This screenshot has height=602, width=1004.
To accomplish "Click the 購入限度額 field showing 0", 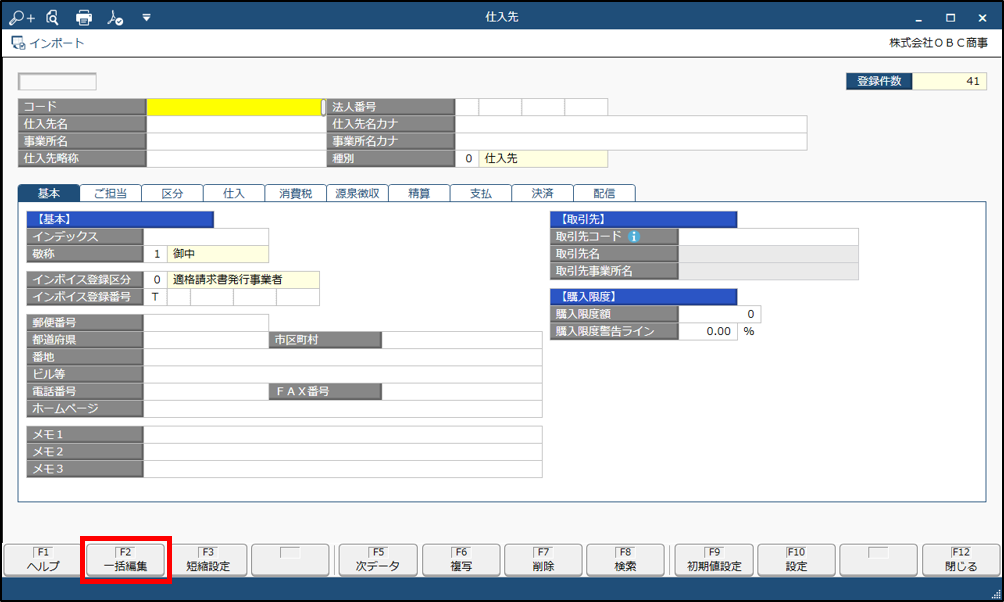I will click(720, 314).
